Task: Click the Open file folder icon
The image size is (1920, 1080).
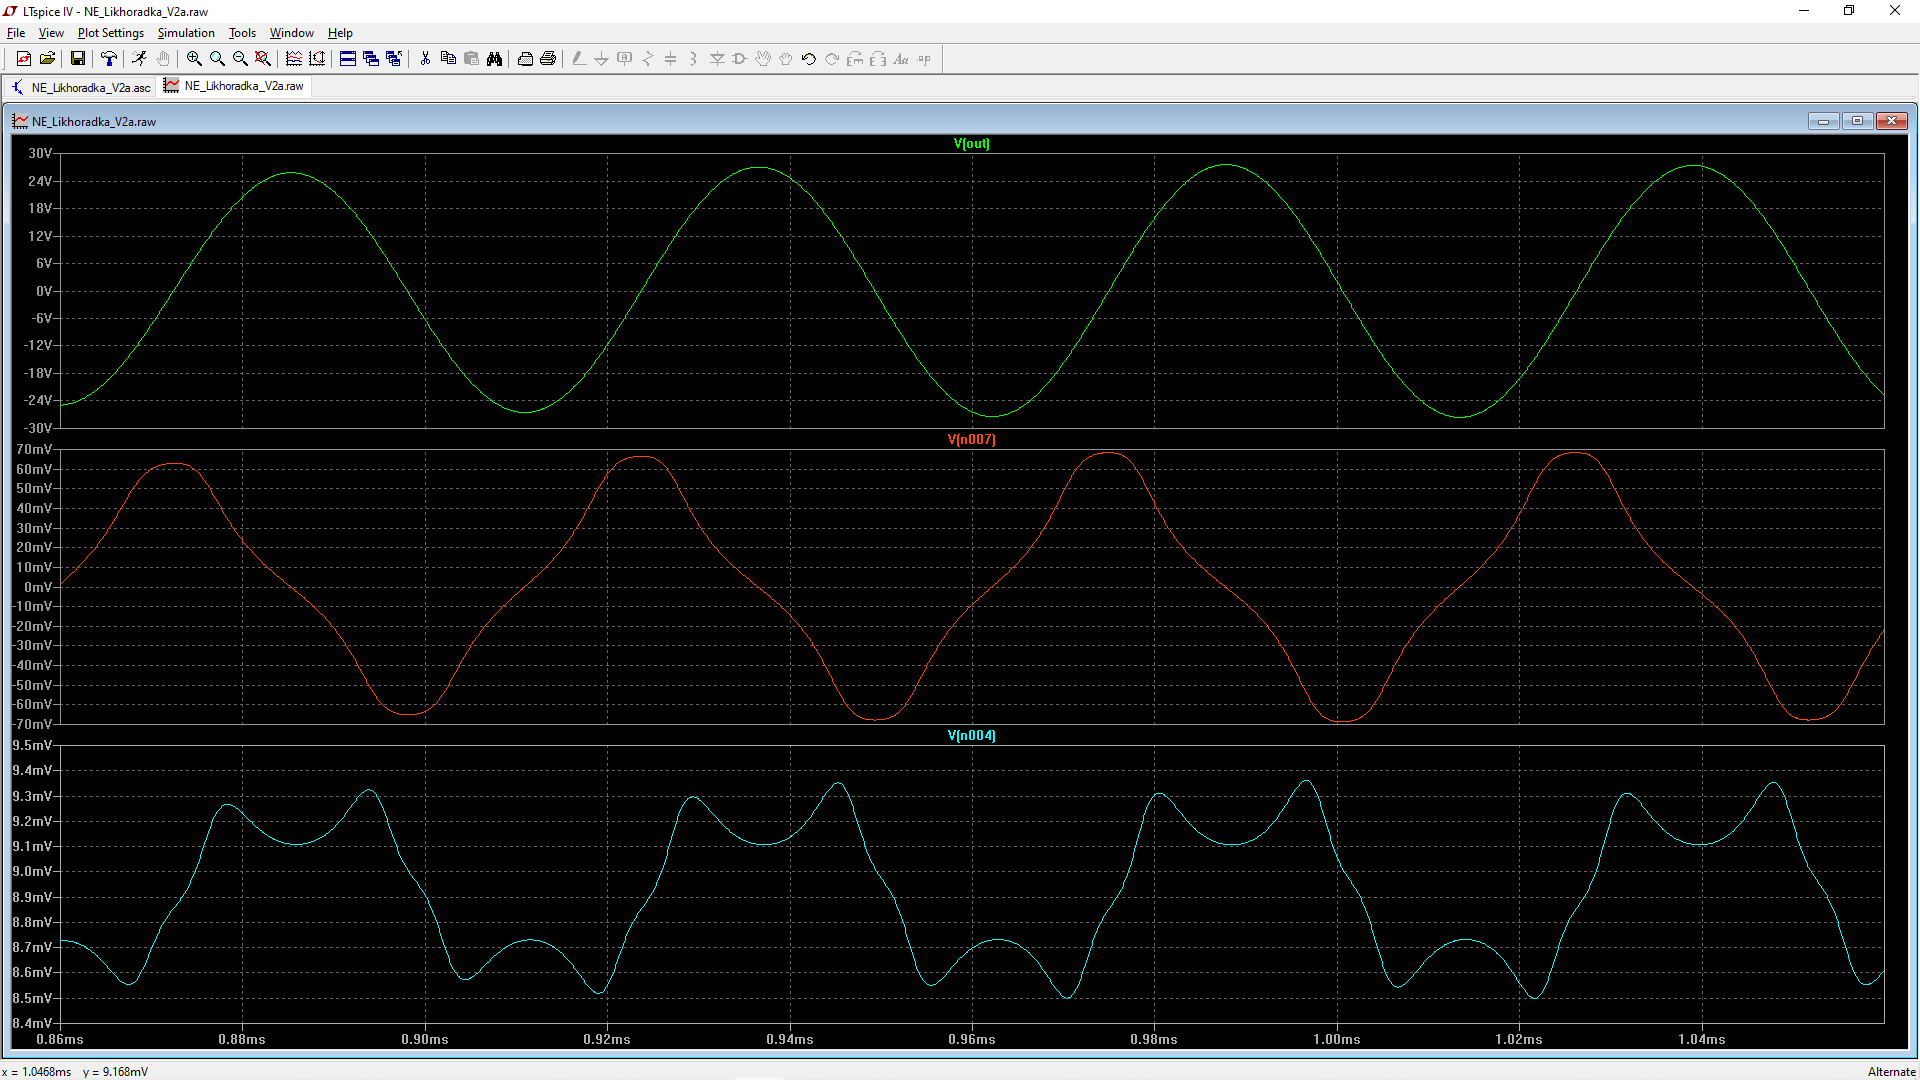Action: [x=47, y=59]
